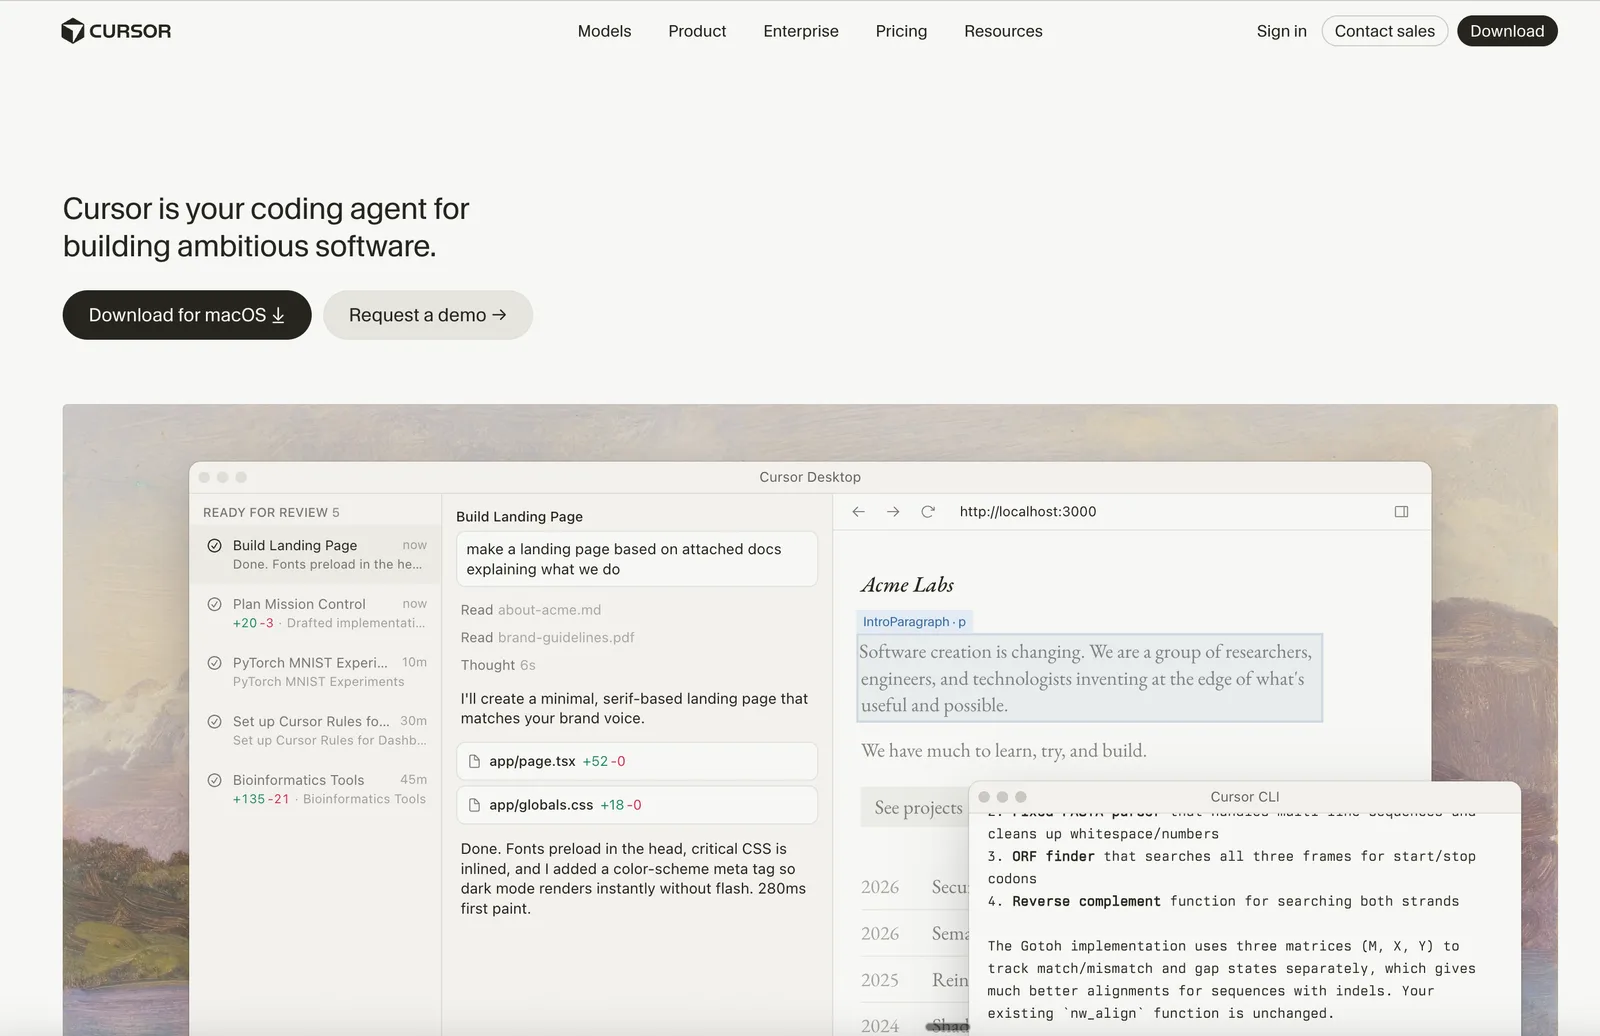The image size is (1600, 1036).
Task: Click 'Read brand-guidelines.pdf' line
Action: (x=547, y=637)
